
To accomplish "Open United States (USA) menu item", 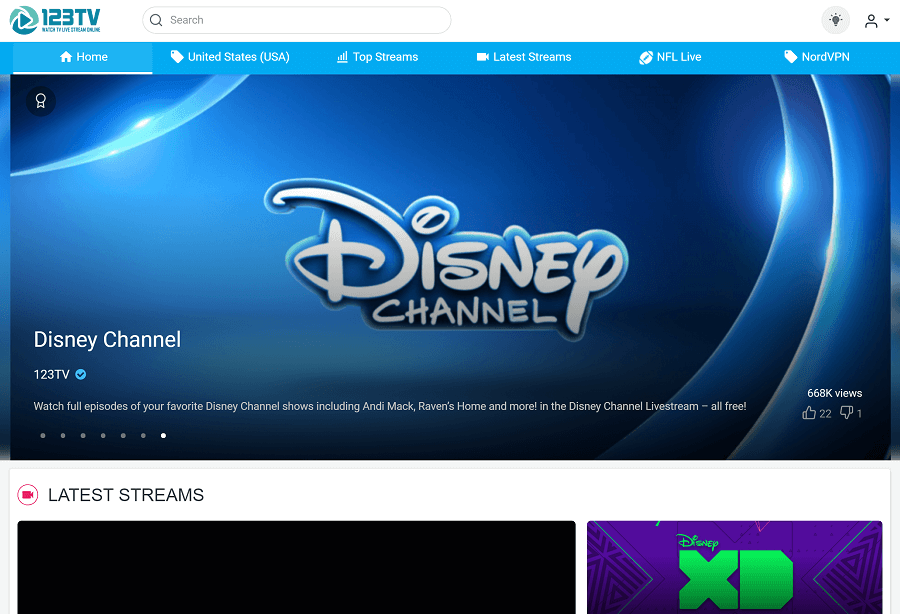I will (x=230, y=57).
